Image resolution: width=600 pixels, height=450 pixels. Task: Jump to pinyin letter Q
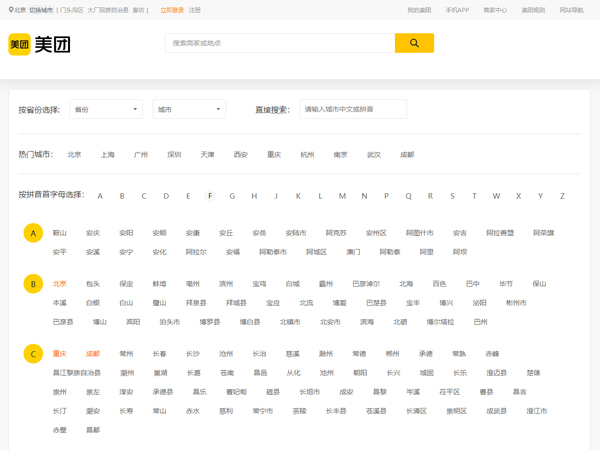(x=408, y=196)
